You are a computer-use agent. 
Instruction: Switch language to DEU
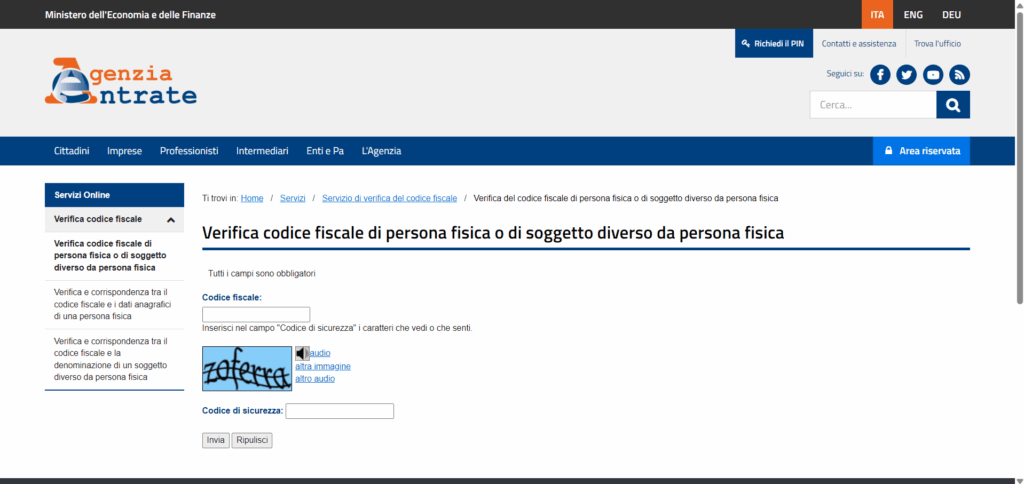point(951,15)
